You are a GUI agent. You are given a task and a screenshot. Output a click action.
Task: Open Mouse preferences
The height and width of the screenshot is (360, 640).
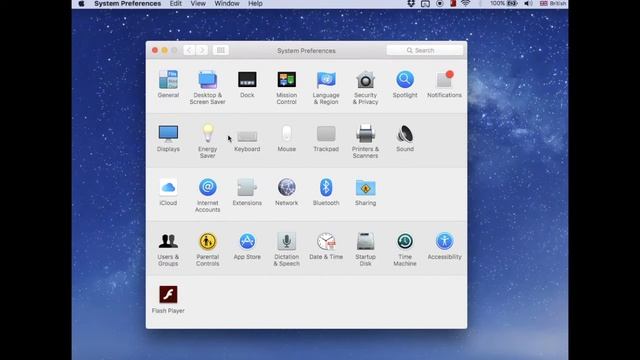tap(287, 138)
